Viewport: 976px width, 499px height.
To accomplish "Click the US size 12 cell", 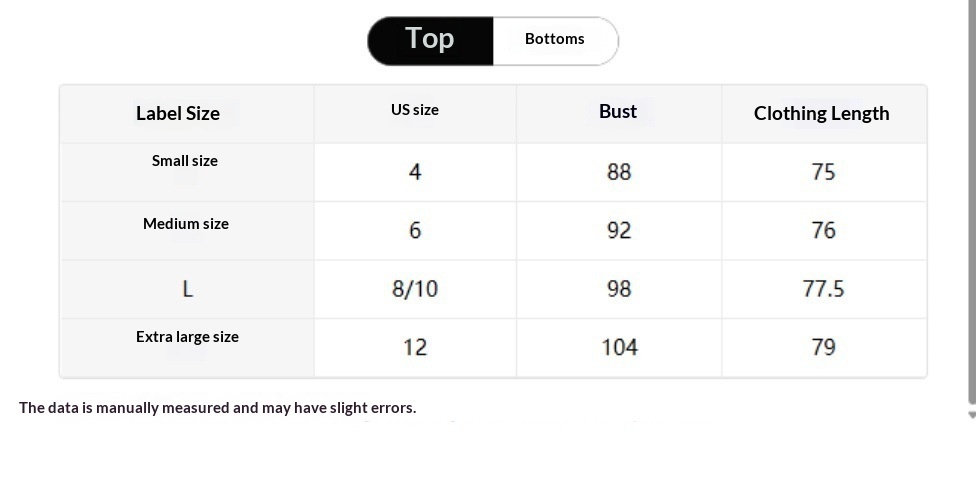I will click(415, 348).
